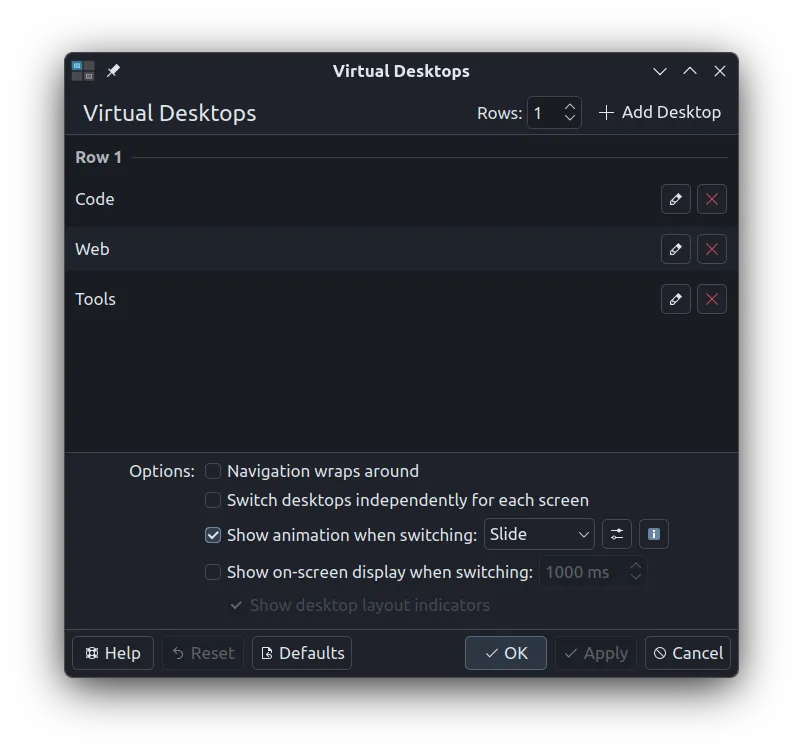The height and width of the screenshot is (754, 803).
Task: Restore Defaults
Action: coord(302,653)
